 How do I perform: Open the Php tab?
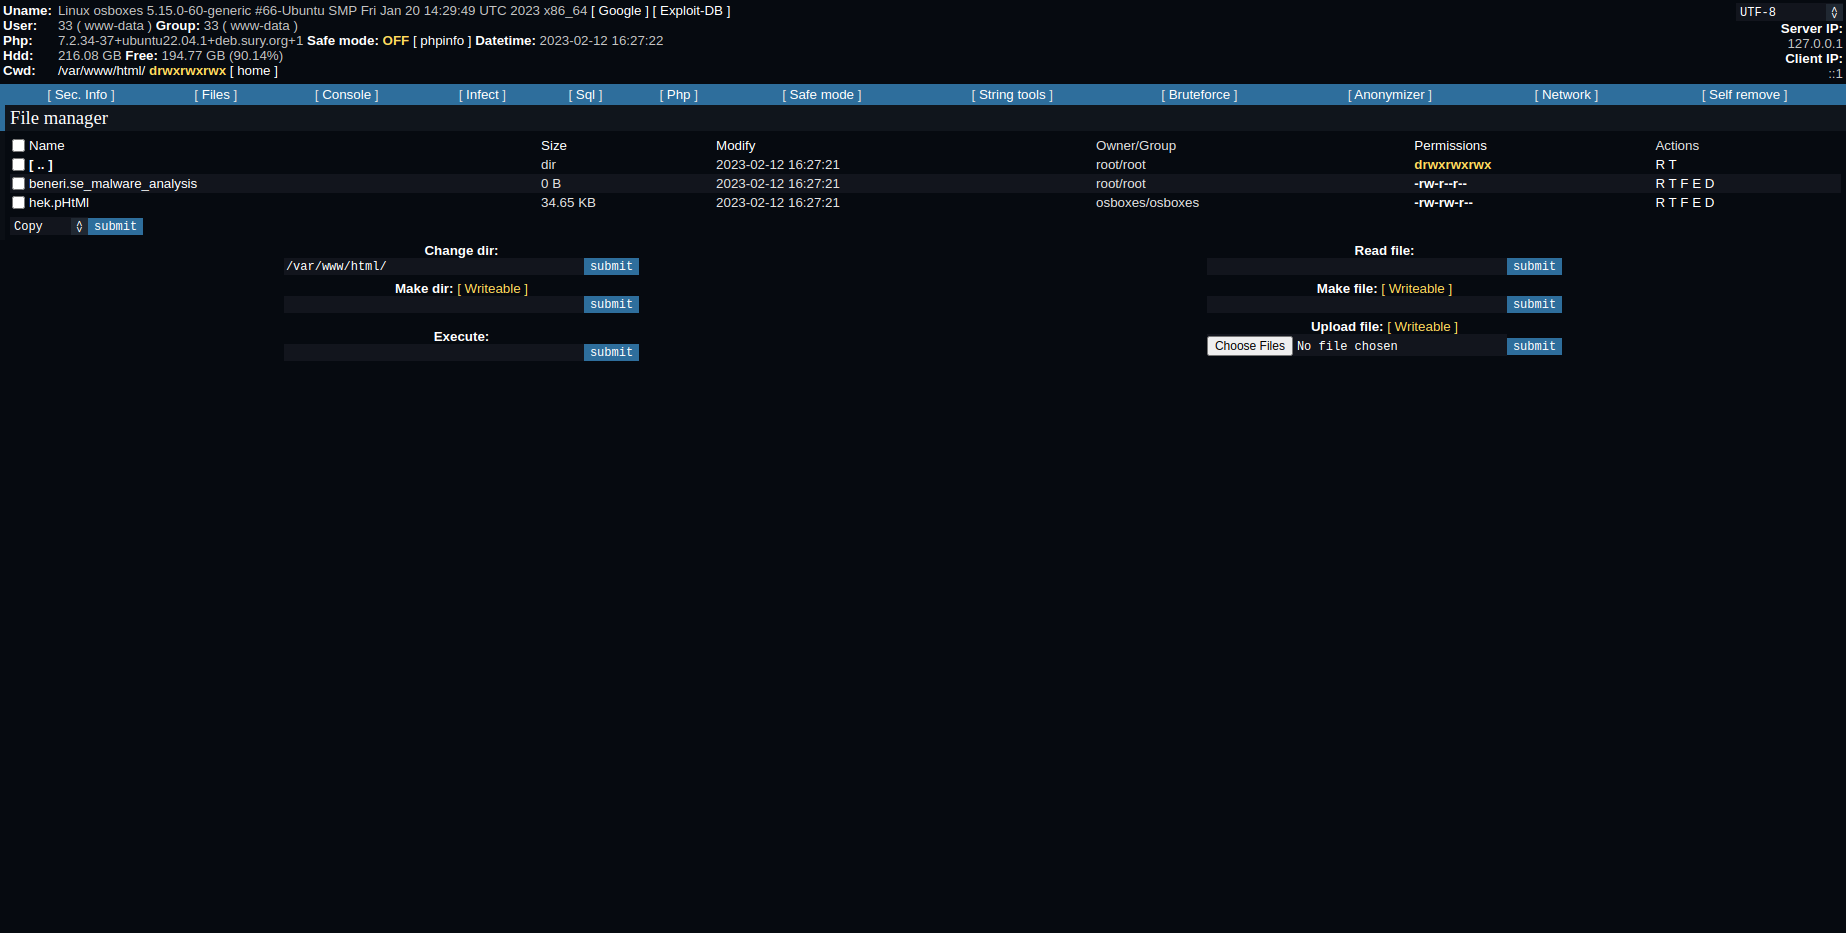679,95
